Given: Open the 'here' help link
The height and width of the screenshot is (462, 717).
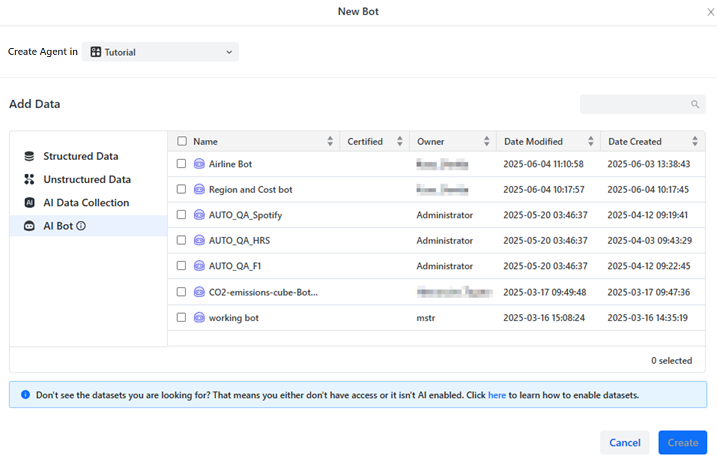Looking at the screenshot, I should (x=496, y=395).
